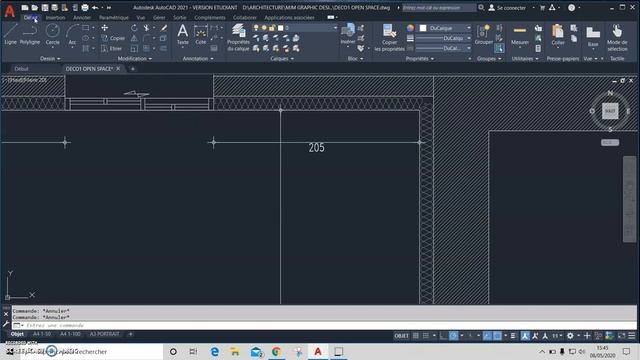Click the Etirer stretch tool
Screen dimensions: 640x360
click(x=111, y=48)
